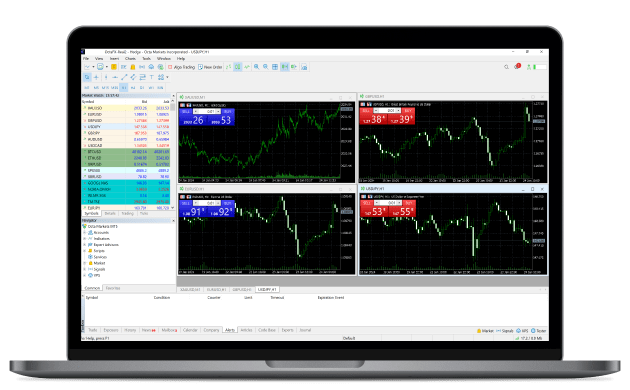This screenshot has height=390, width=630.
Task: Select the text label T tool
Action: (151, 77)
